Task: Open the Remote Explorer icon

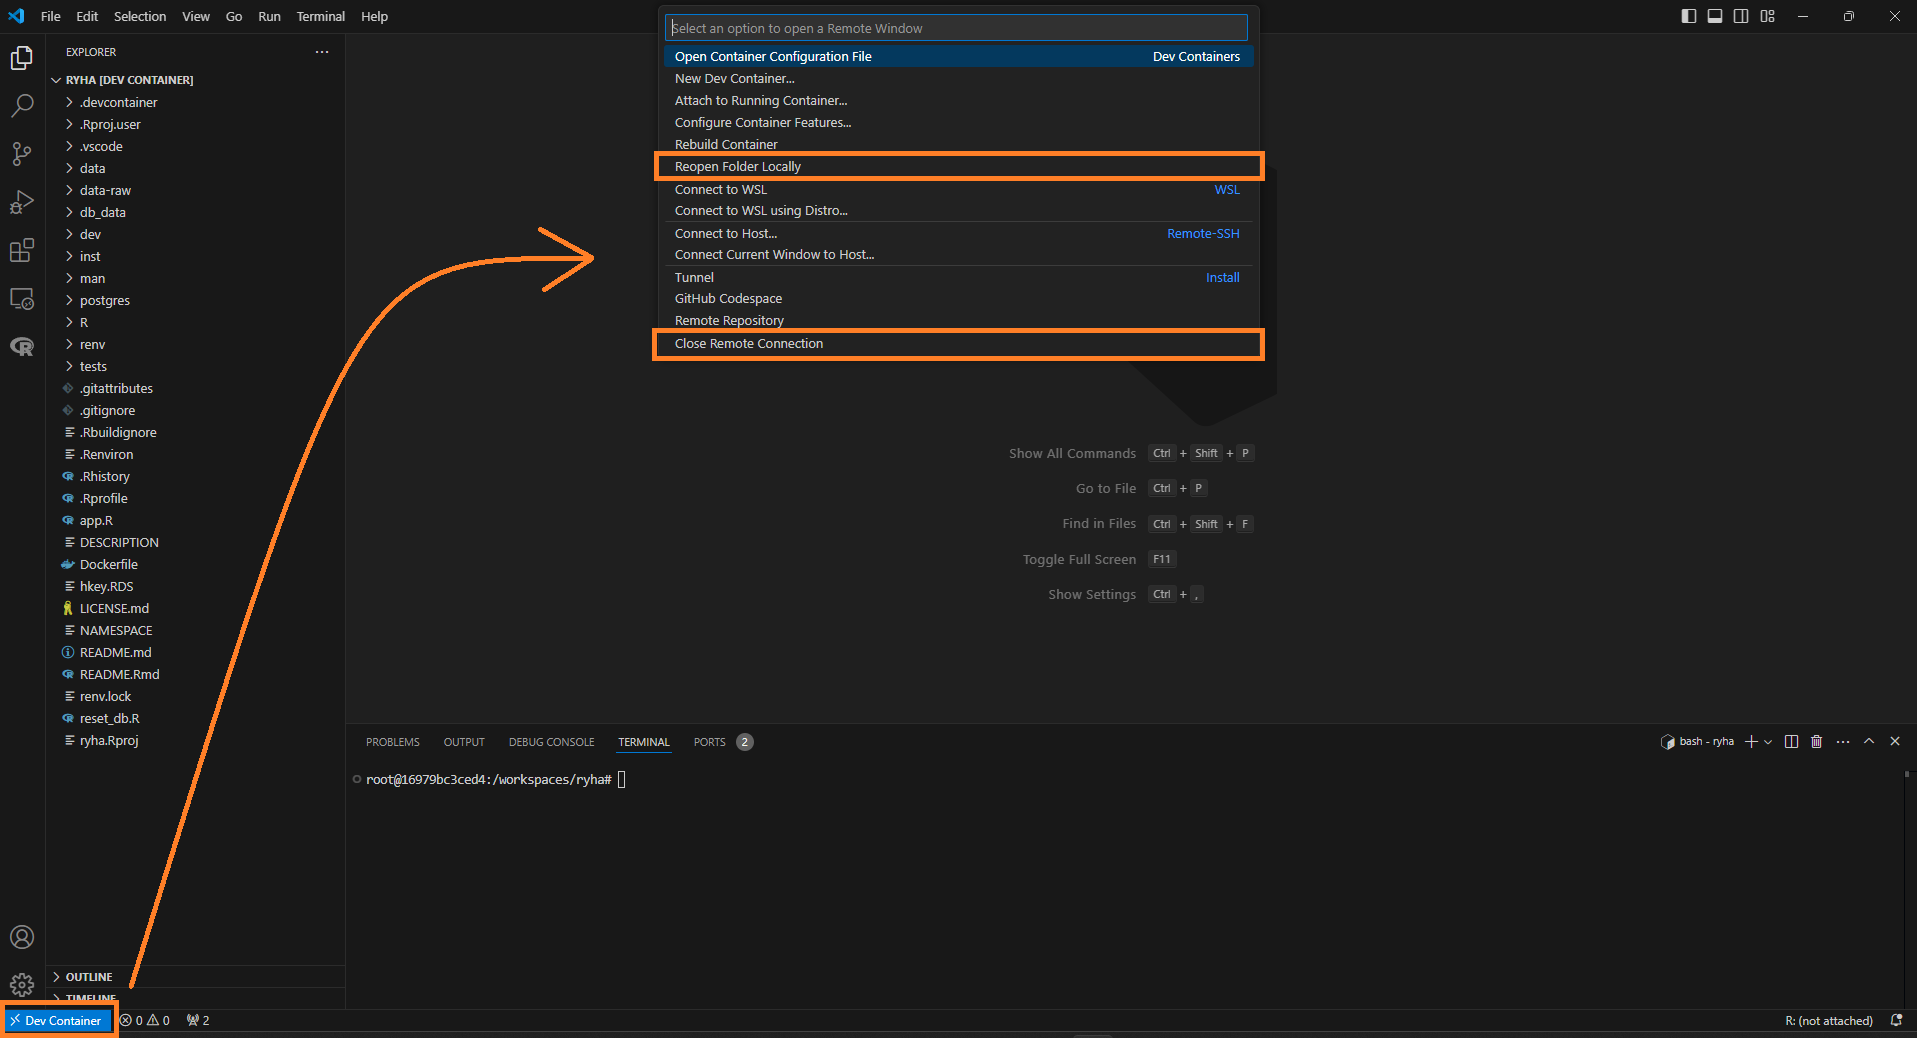Action: (22, 298)
